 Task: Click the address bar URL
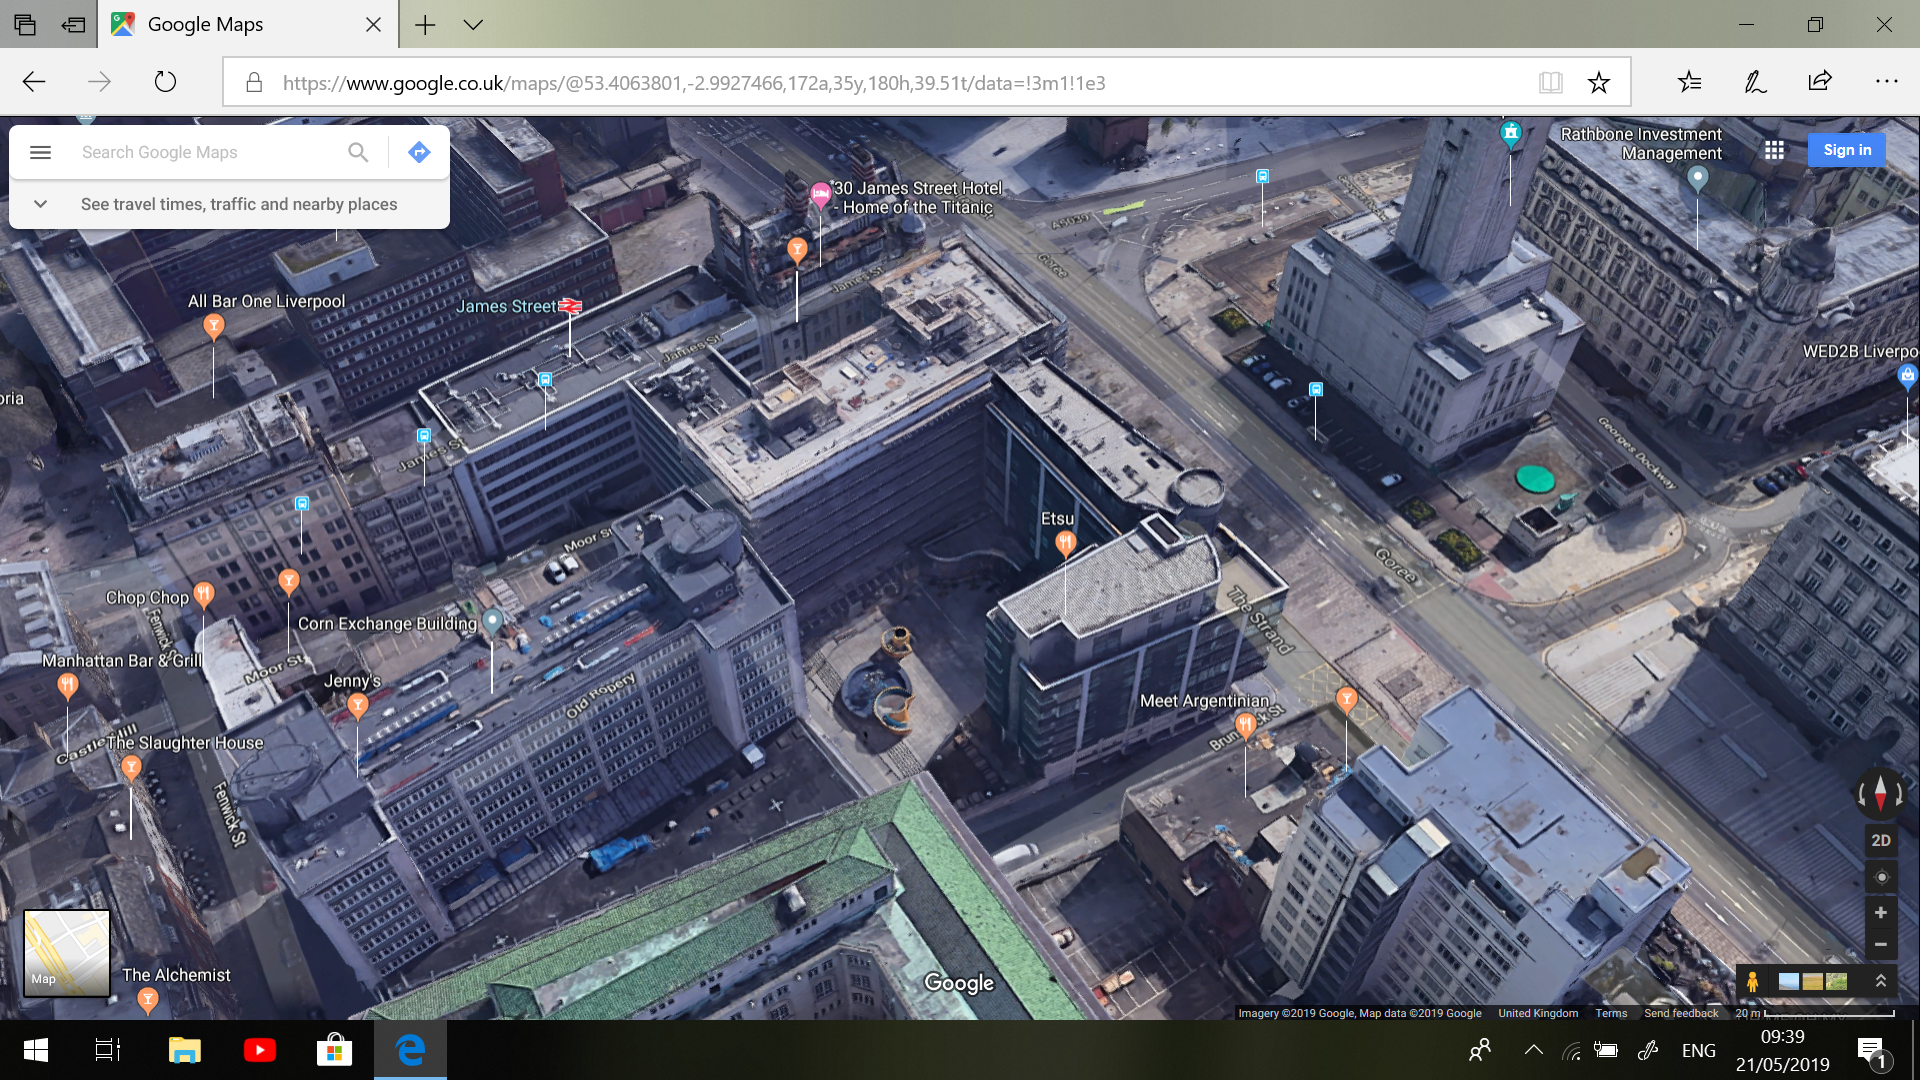click(x=694, y=83)
